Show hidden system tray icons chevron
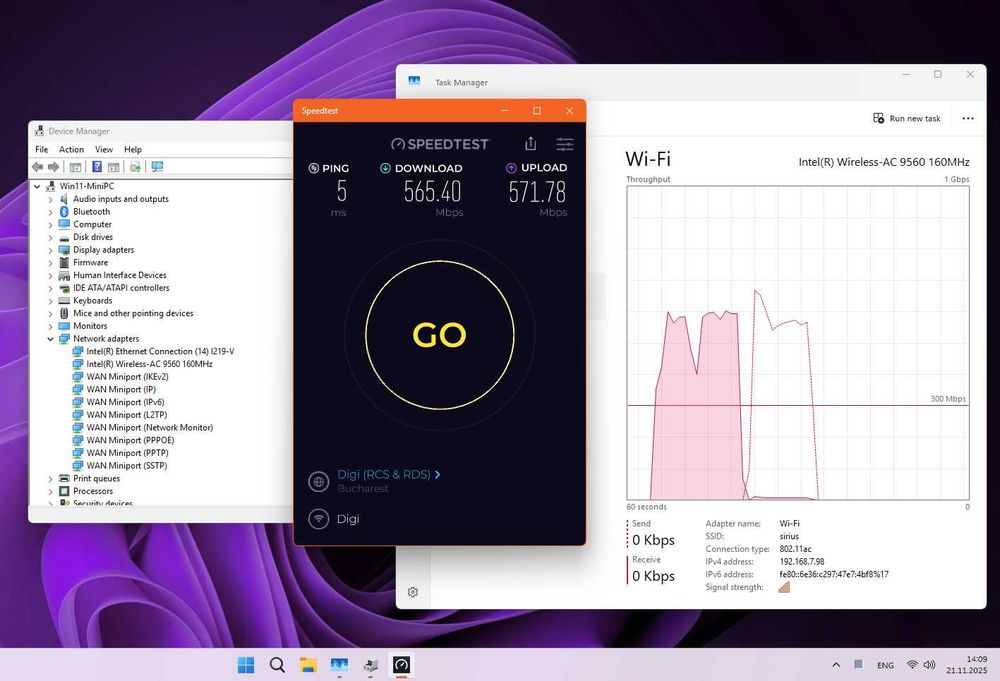The width and height of the screenshot is (1000, 681). click(x=835, y=665)
